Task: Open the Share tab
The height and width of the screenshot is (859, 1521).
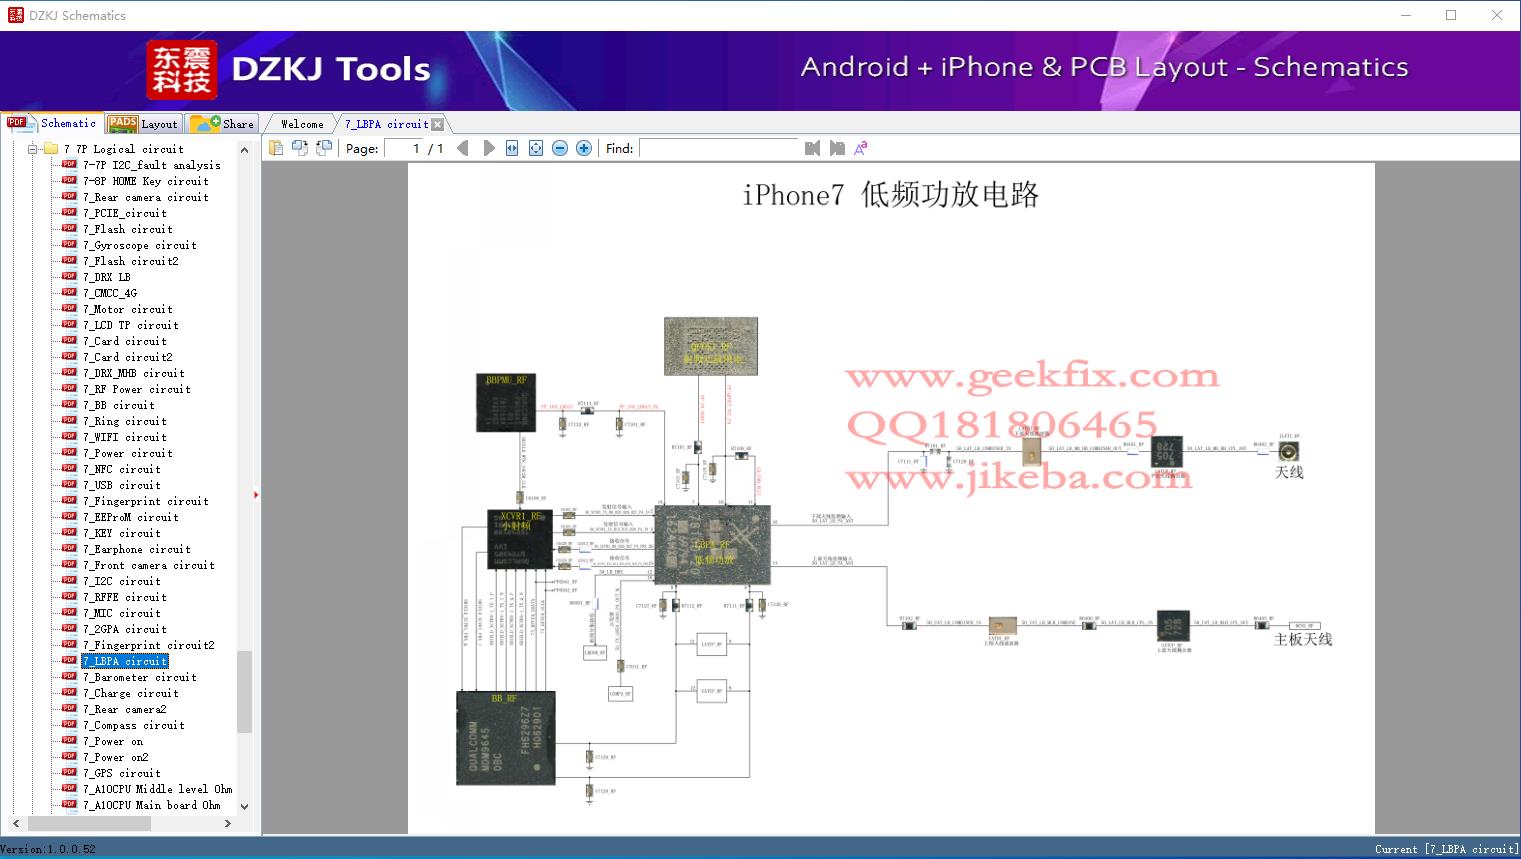Action: pyautogui.click(x=222, y=124)
